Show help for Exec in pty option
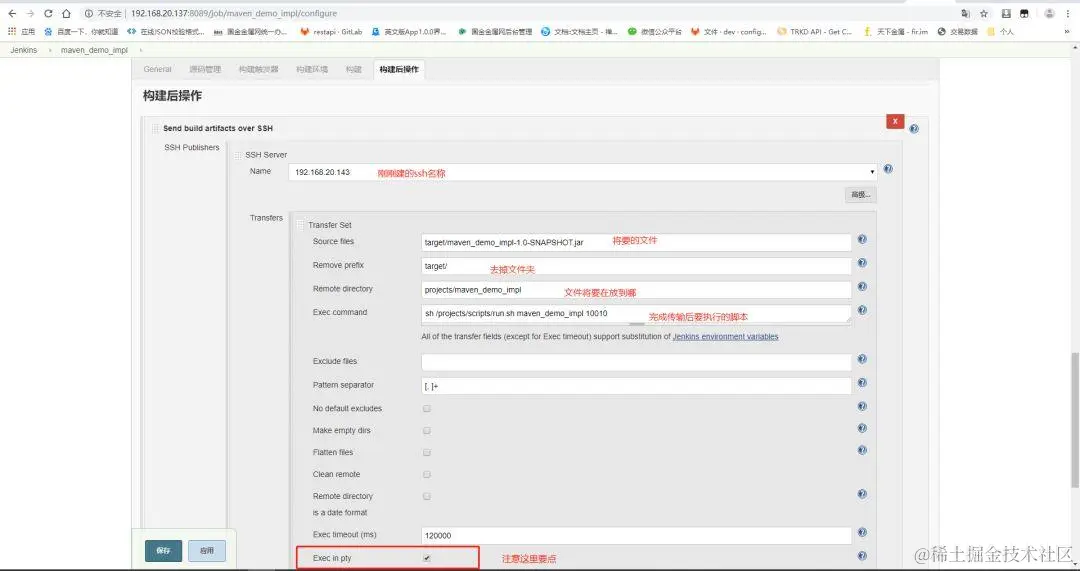Image resolution: width=1080 pixels, height=571 pixels. [x=862, y=557]
